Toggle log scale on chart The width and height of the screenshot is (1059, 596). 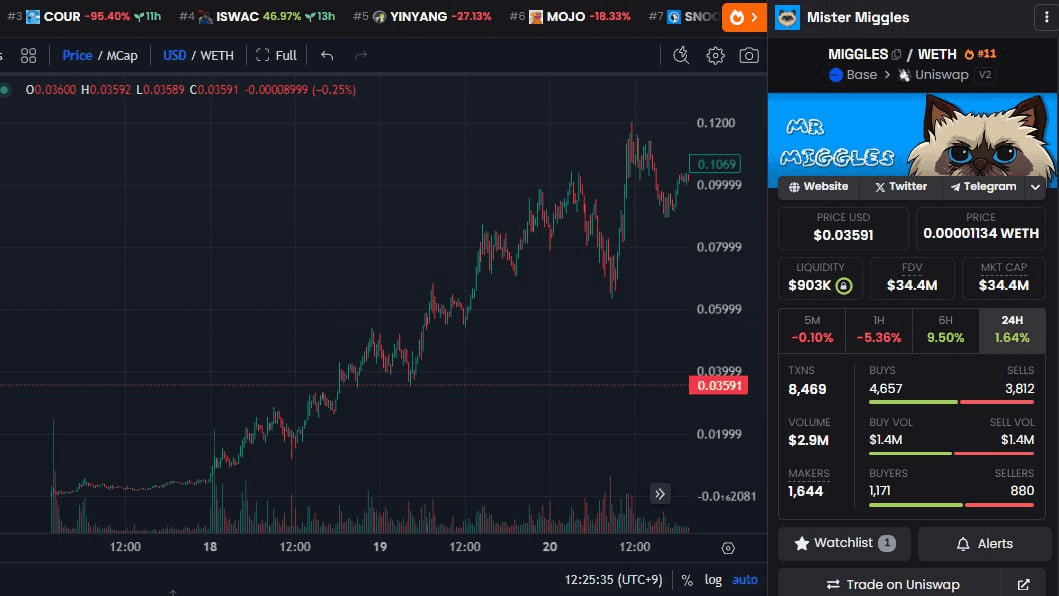(713, 580)
